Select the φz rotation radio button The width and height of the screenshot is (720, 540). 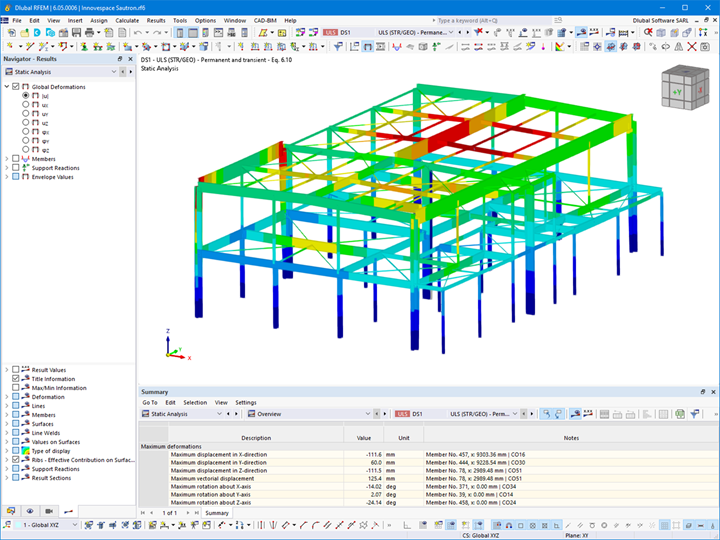coord(26,150)
